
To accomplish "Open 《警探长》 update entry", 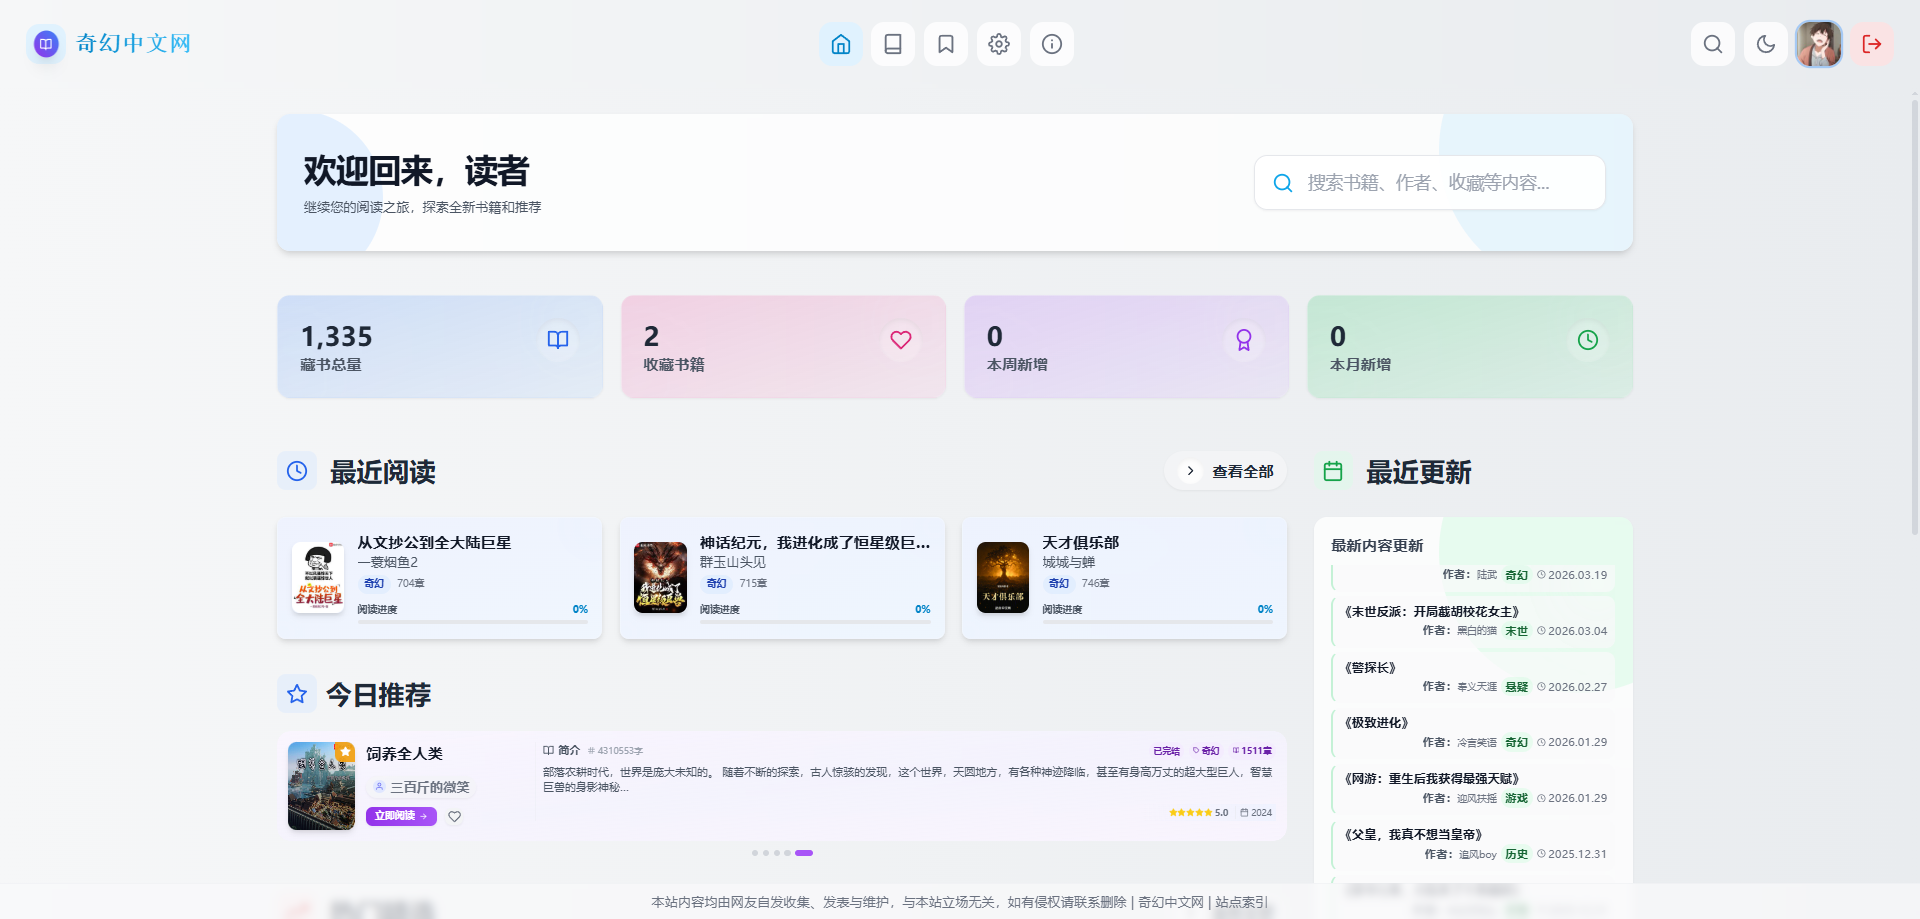I will pyautogui.click(x=1472, y=677).
